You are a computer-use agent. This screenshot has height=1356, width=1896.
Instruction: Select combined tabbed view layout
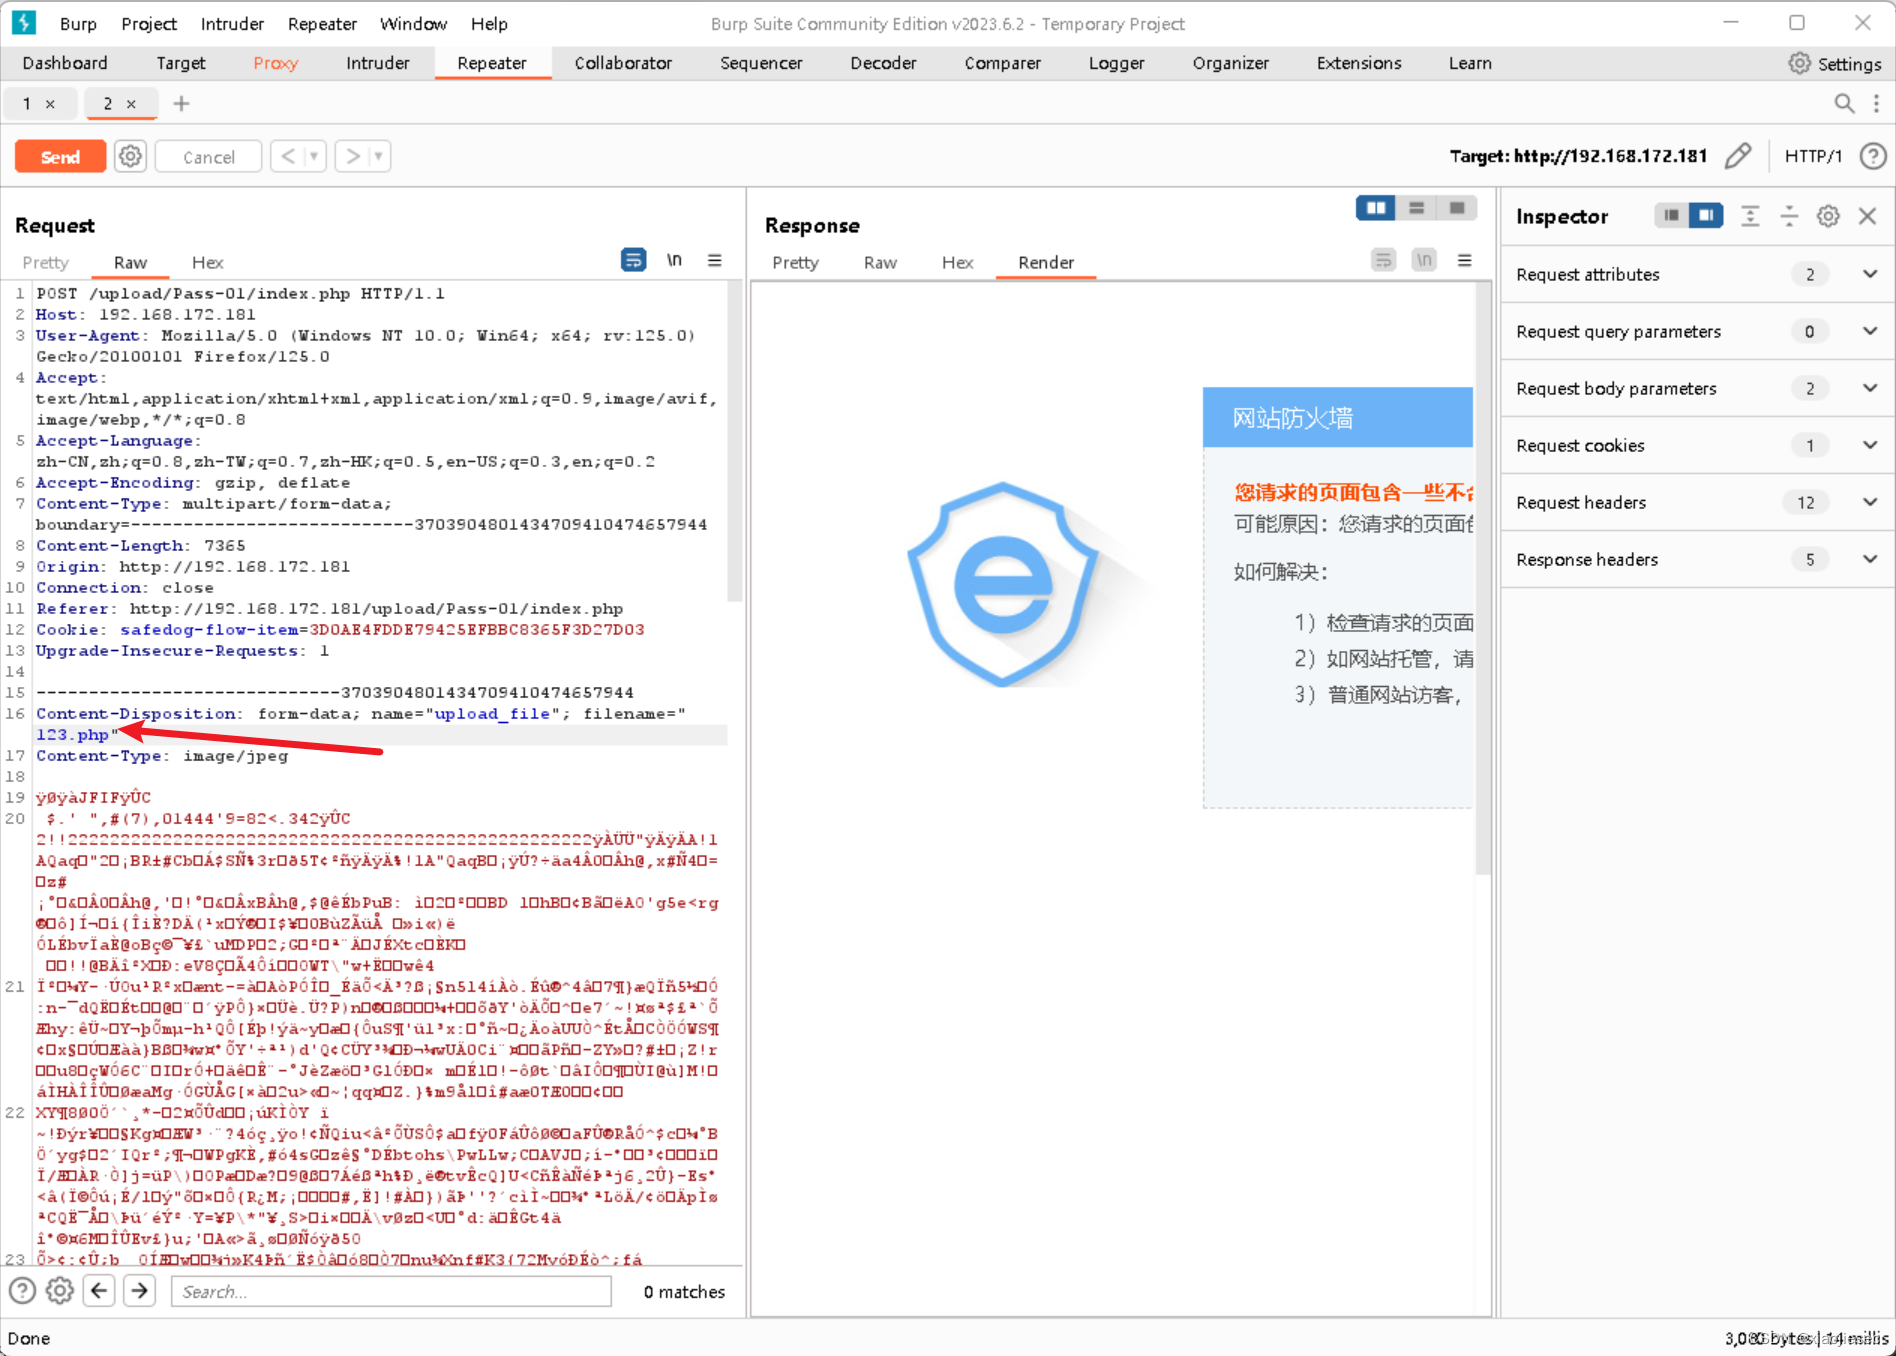[x=1457, y=208]
